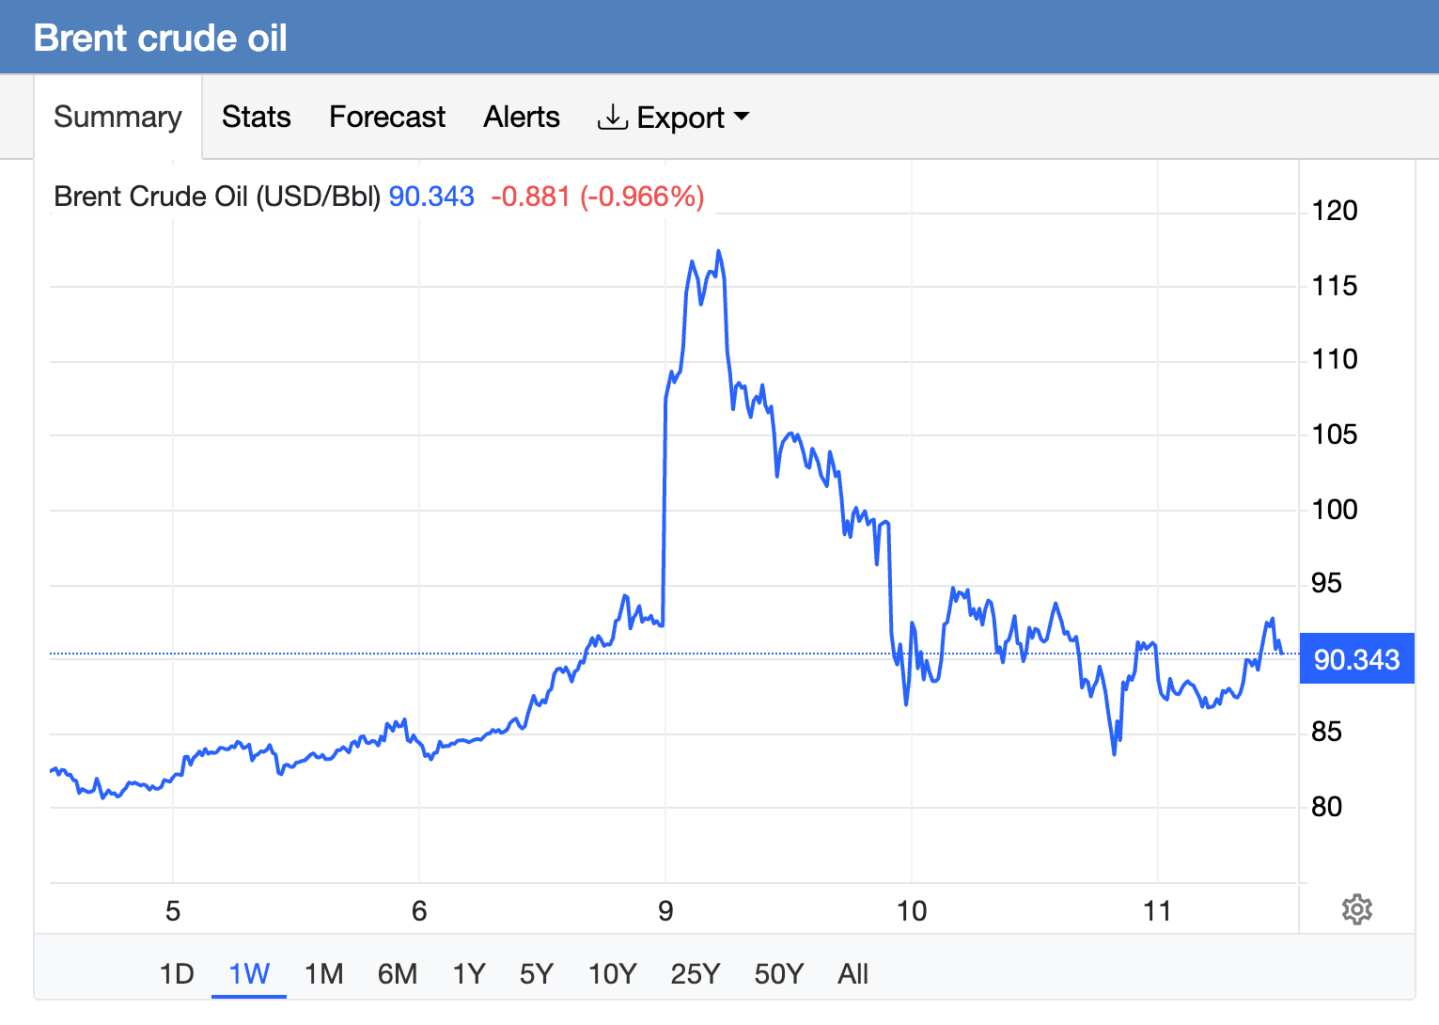Open the Stats tab
The image size is (1439, 1025).
click(256, 117)
